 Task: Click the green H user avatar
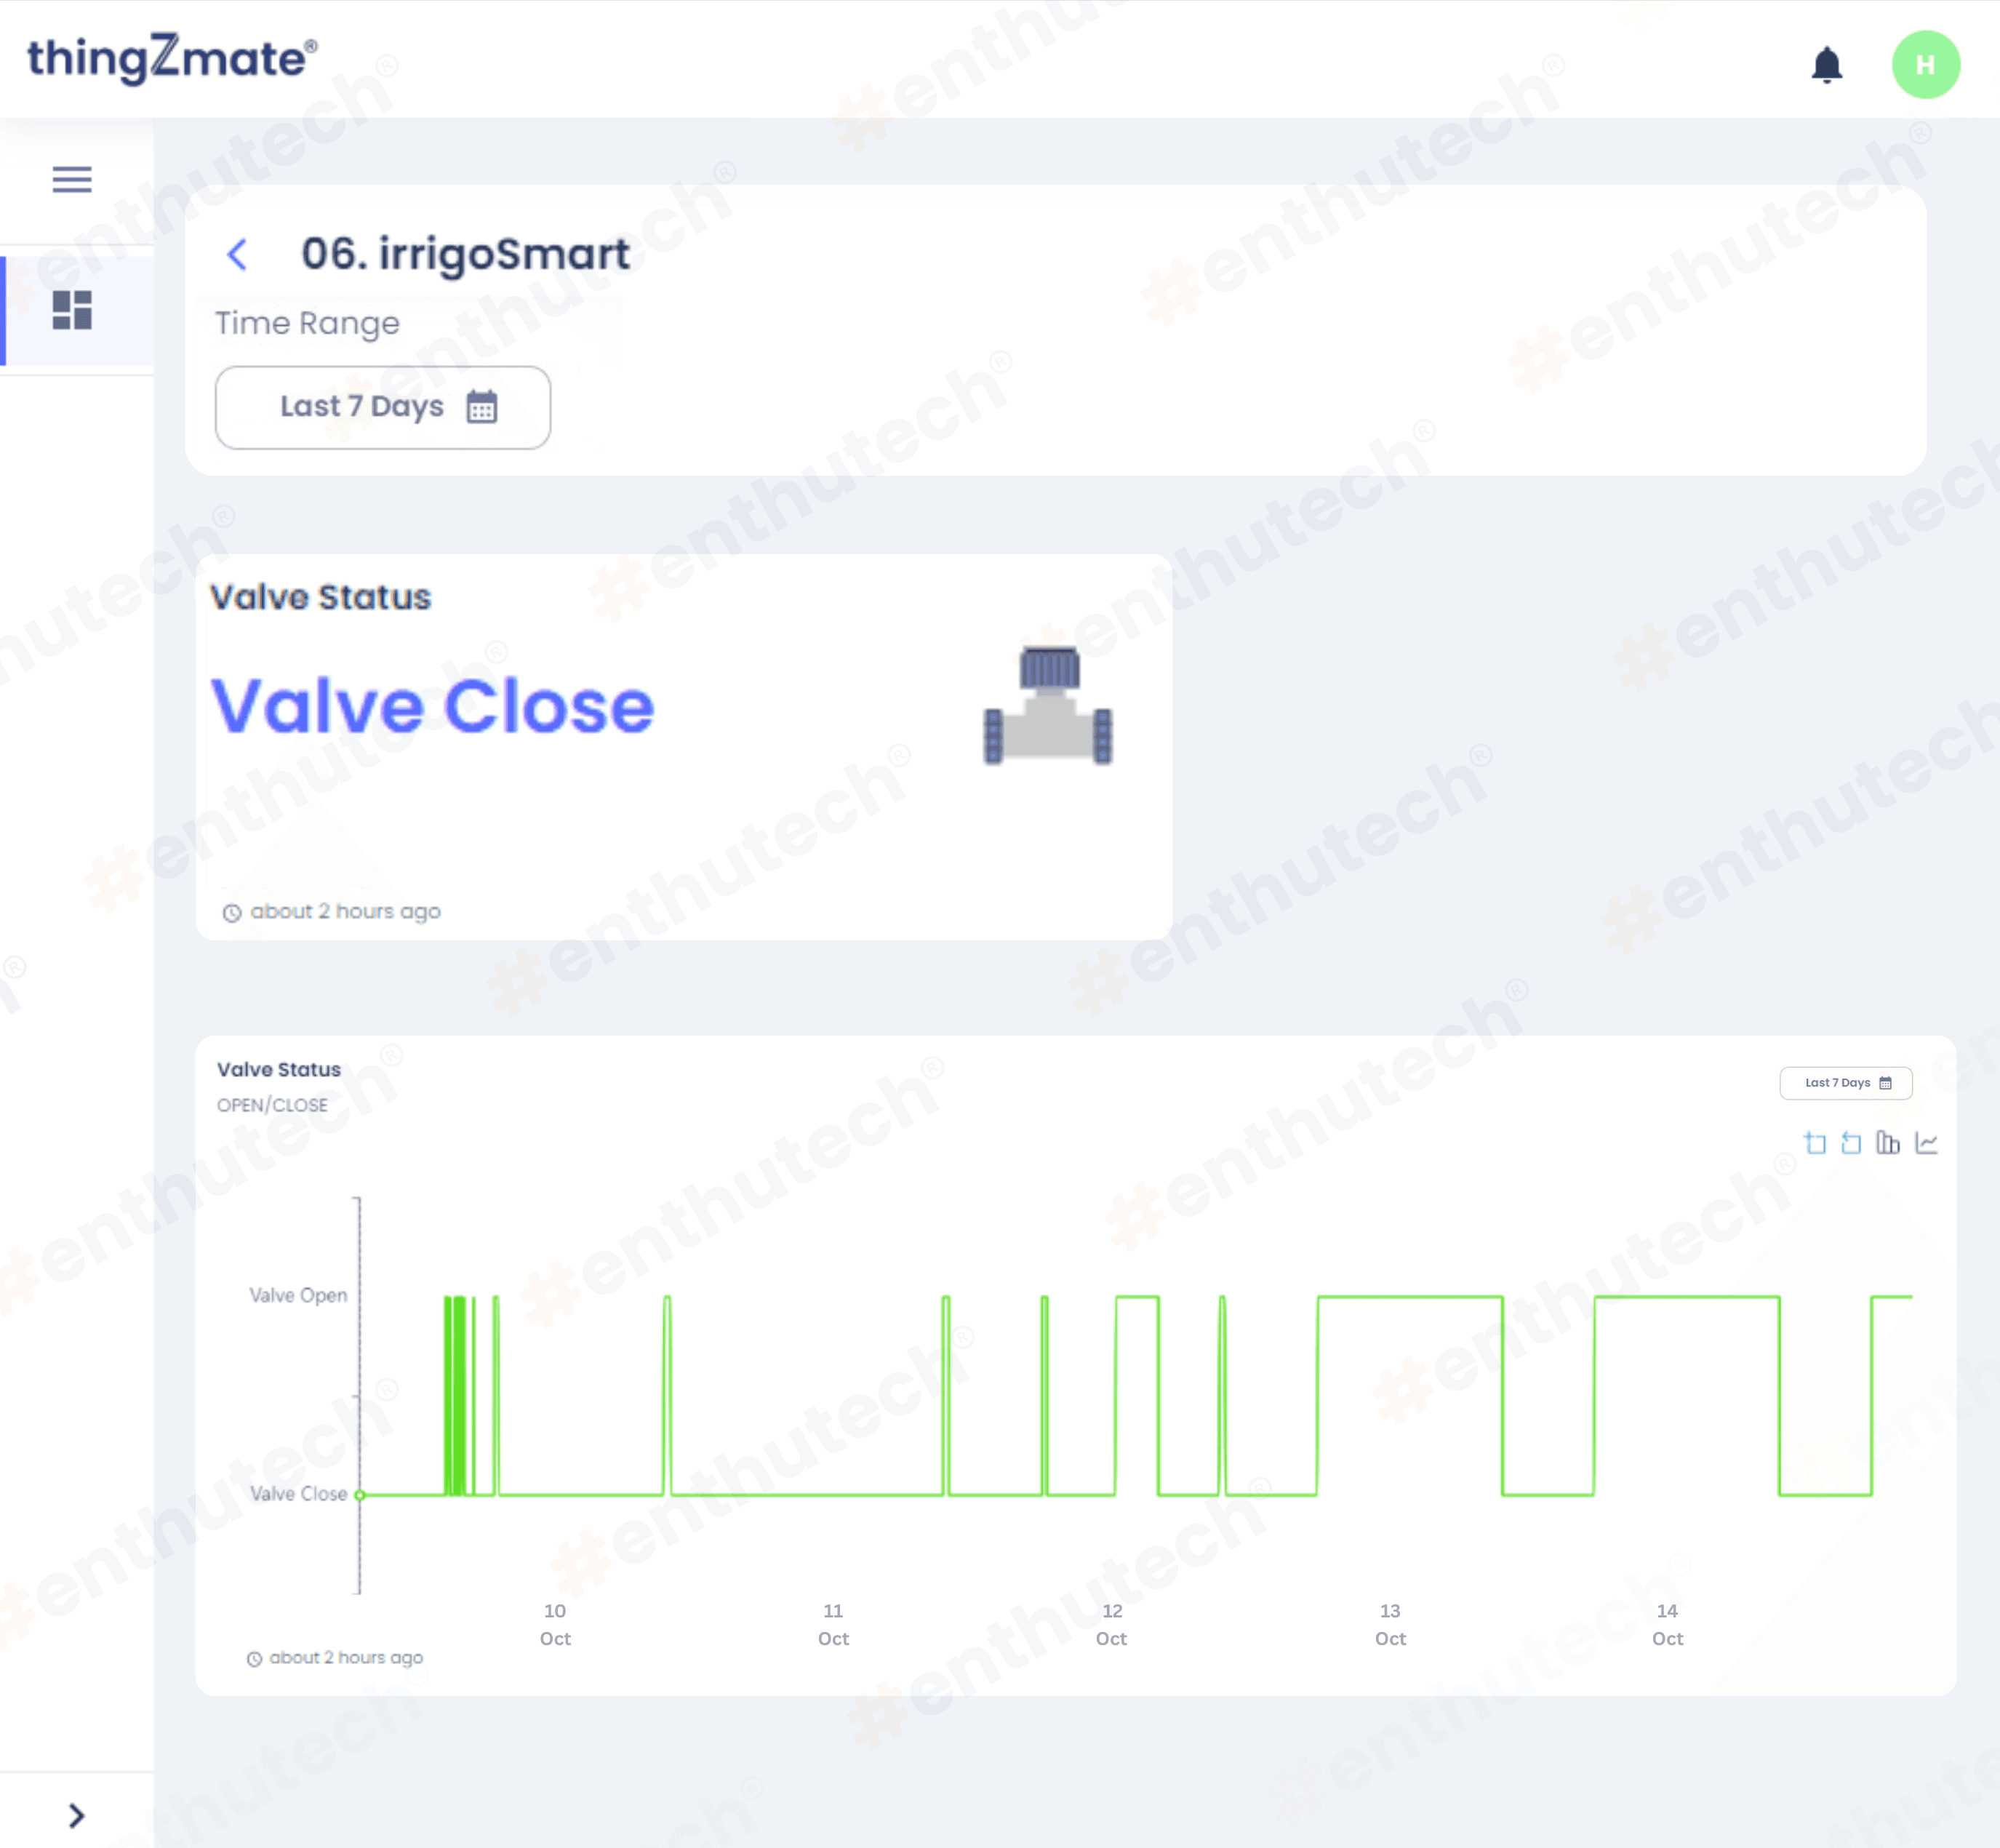point(1925,65)
